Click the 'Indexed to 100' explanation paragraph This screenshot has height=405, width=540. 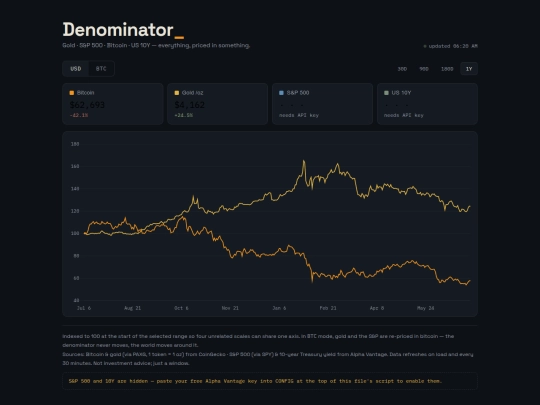(258, 340)
